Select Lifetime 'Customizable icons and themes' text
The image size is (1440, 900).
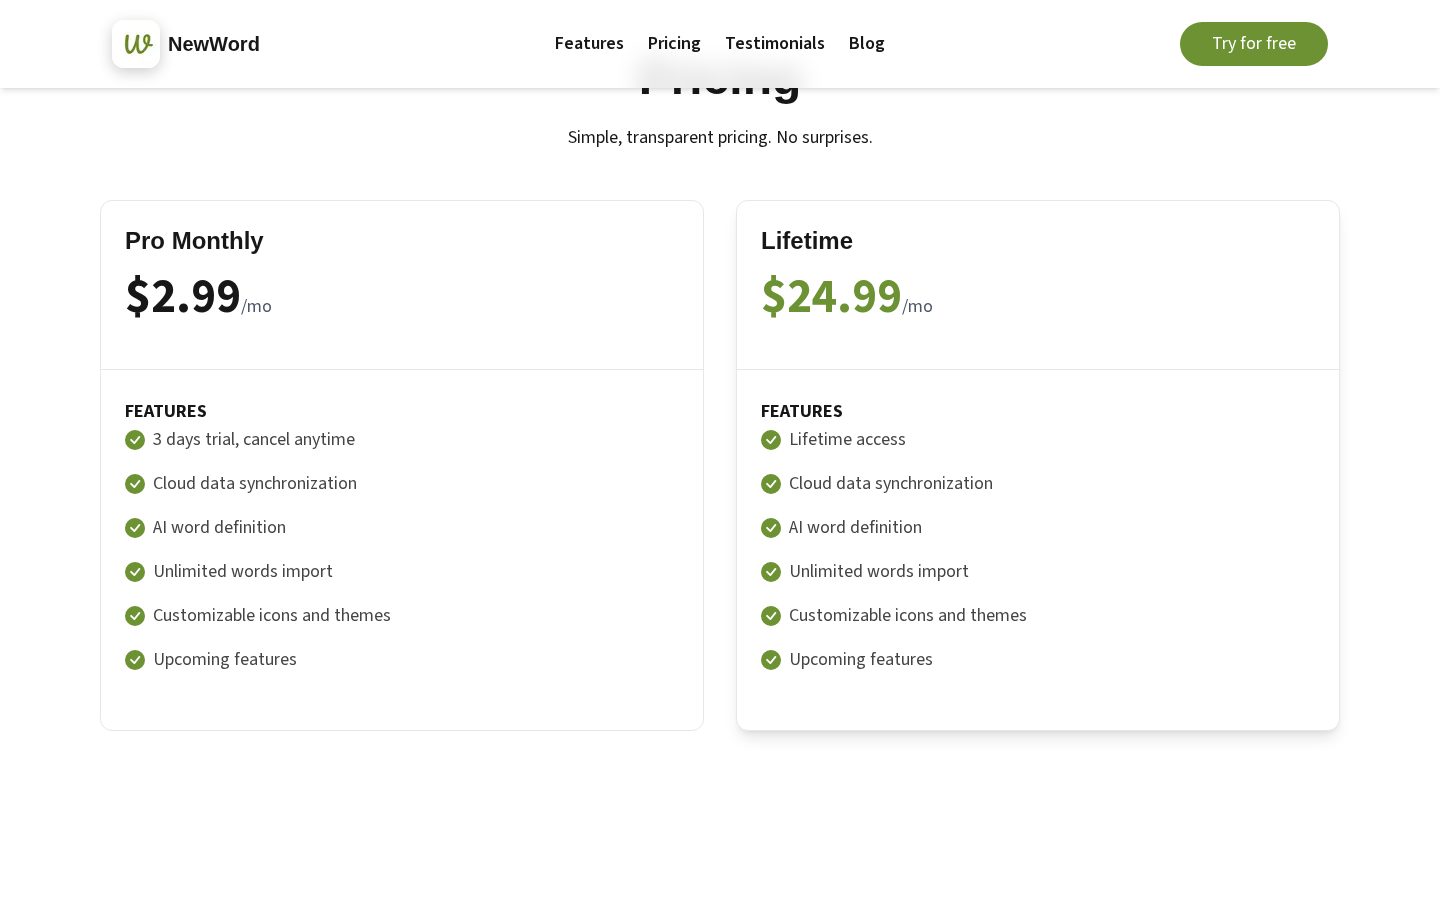click(x=908, y=615)
